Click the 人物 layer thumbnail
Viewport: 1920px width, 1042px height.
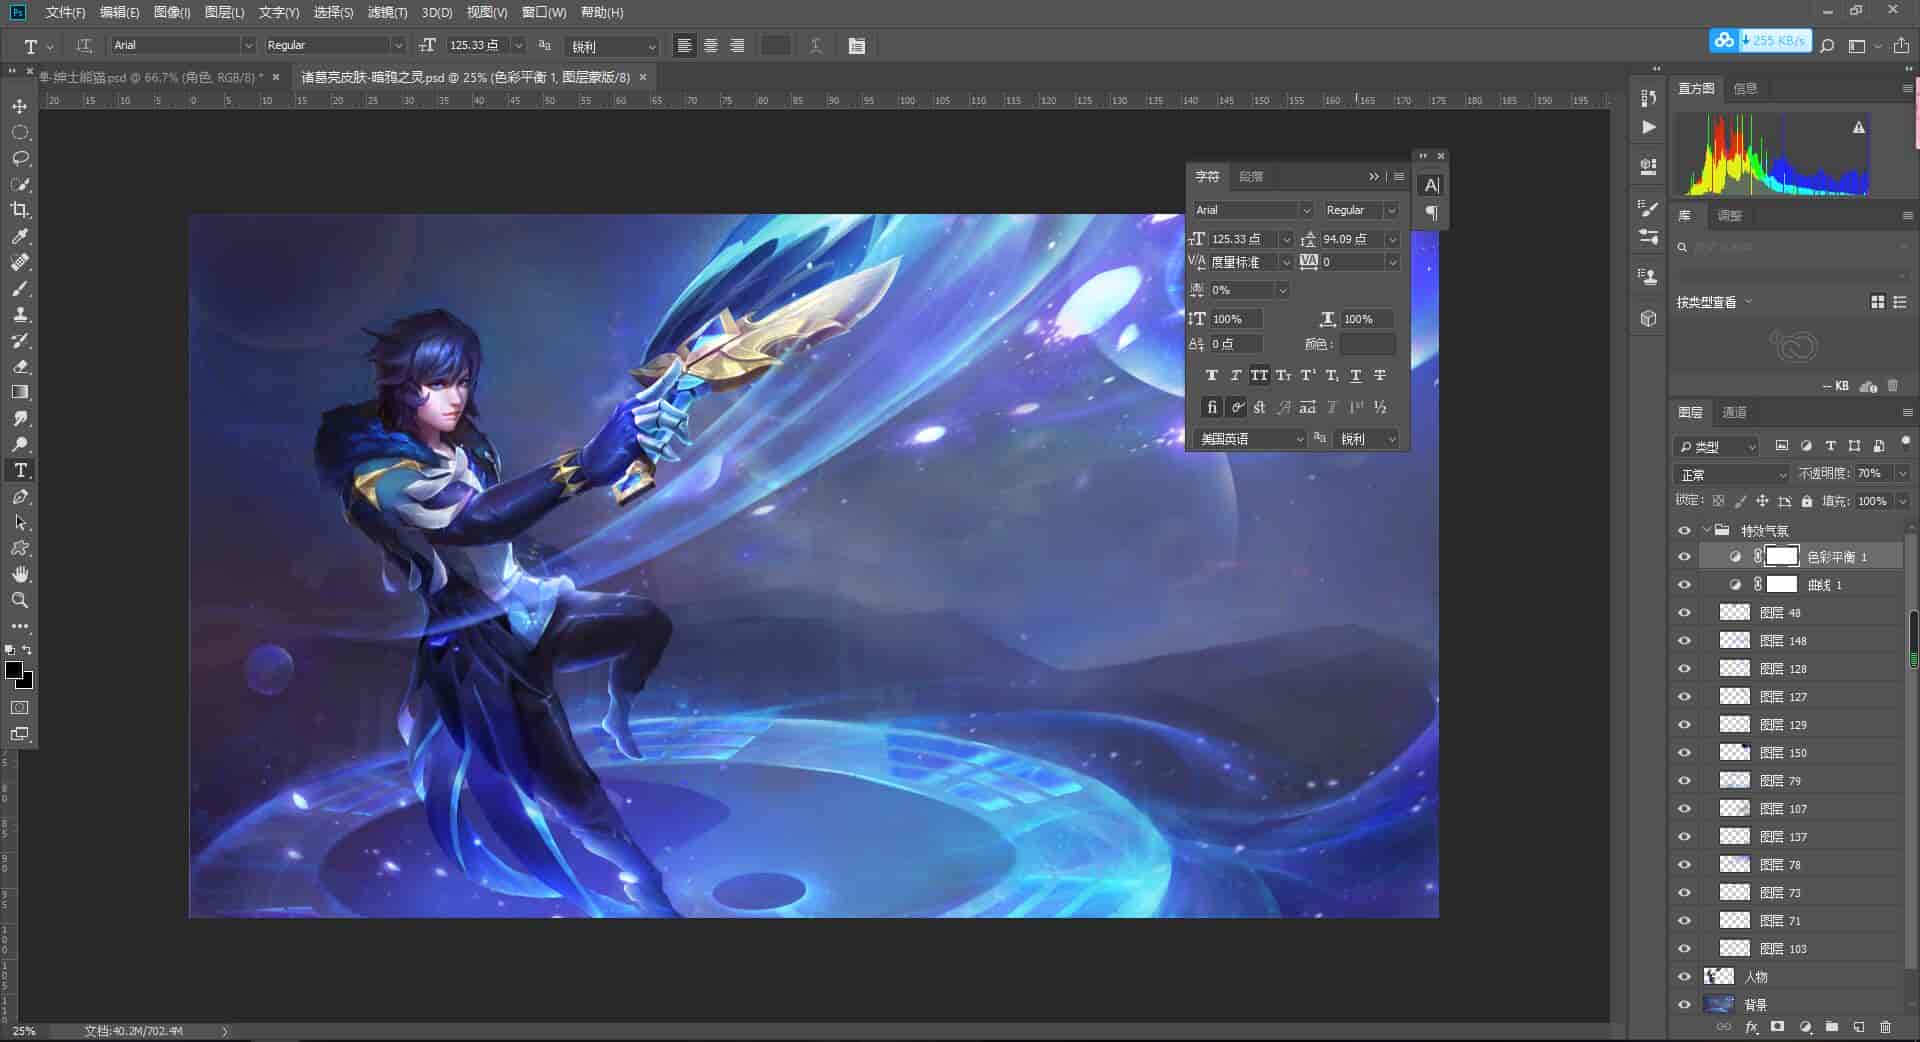tap(1718, 977)
